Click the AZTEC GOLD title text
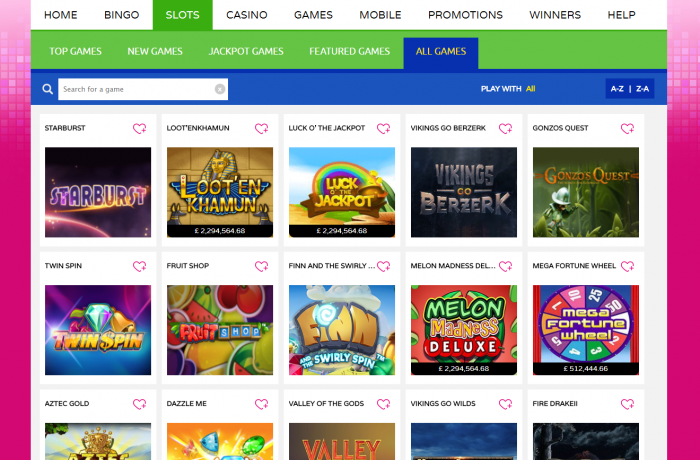The height and width of the screenshot is (460, 700). point(67,404)
